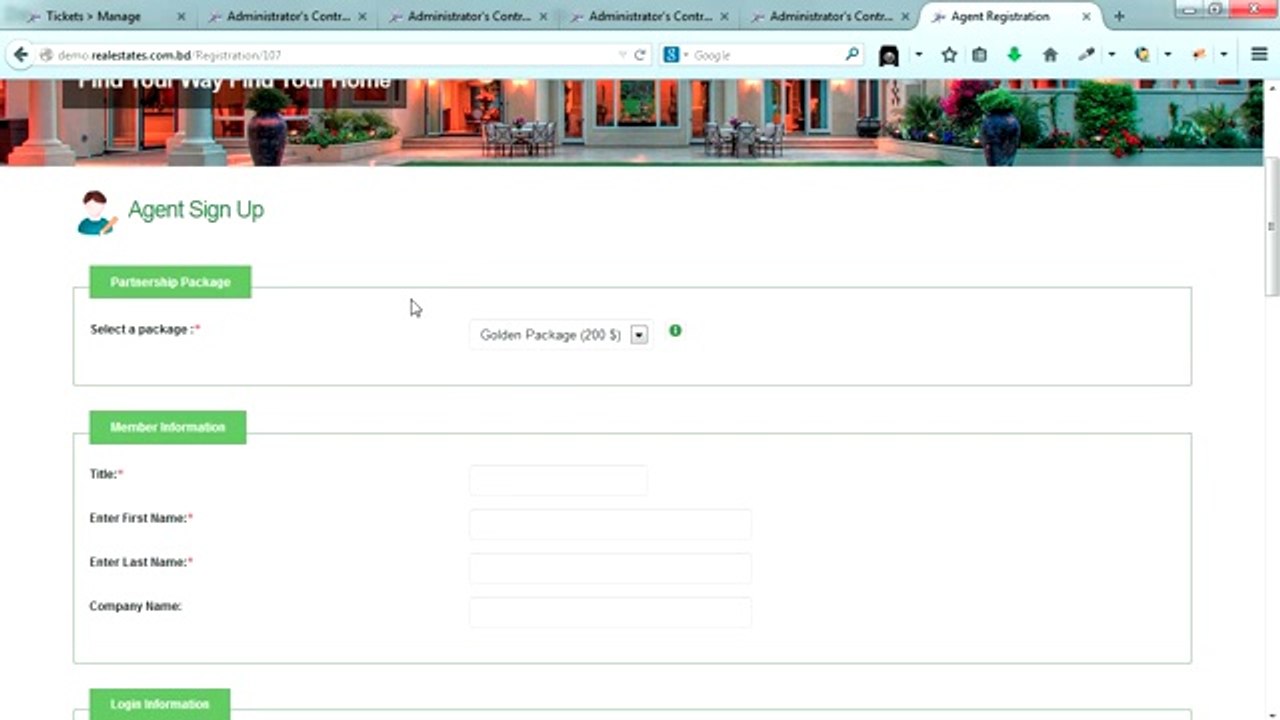
Task: Click the site identity globe icon
Action: coord(46,55)
